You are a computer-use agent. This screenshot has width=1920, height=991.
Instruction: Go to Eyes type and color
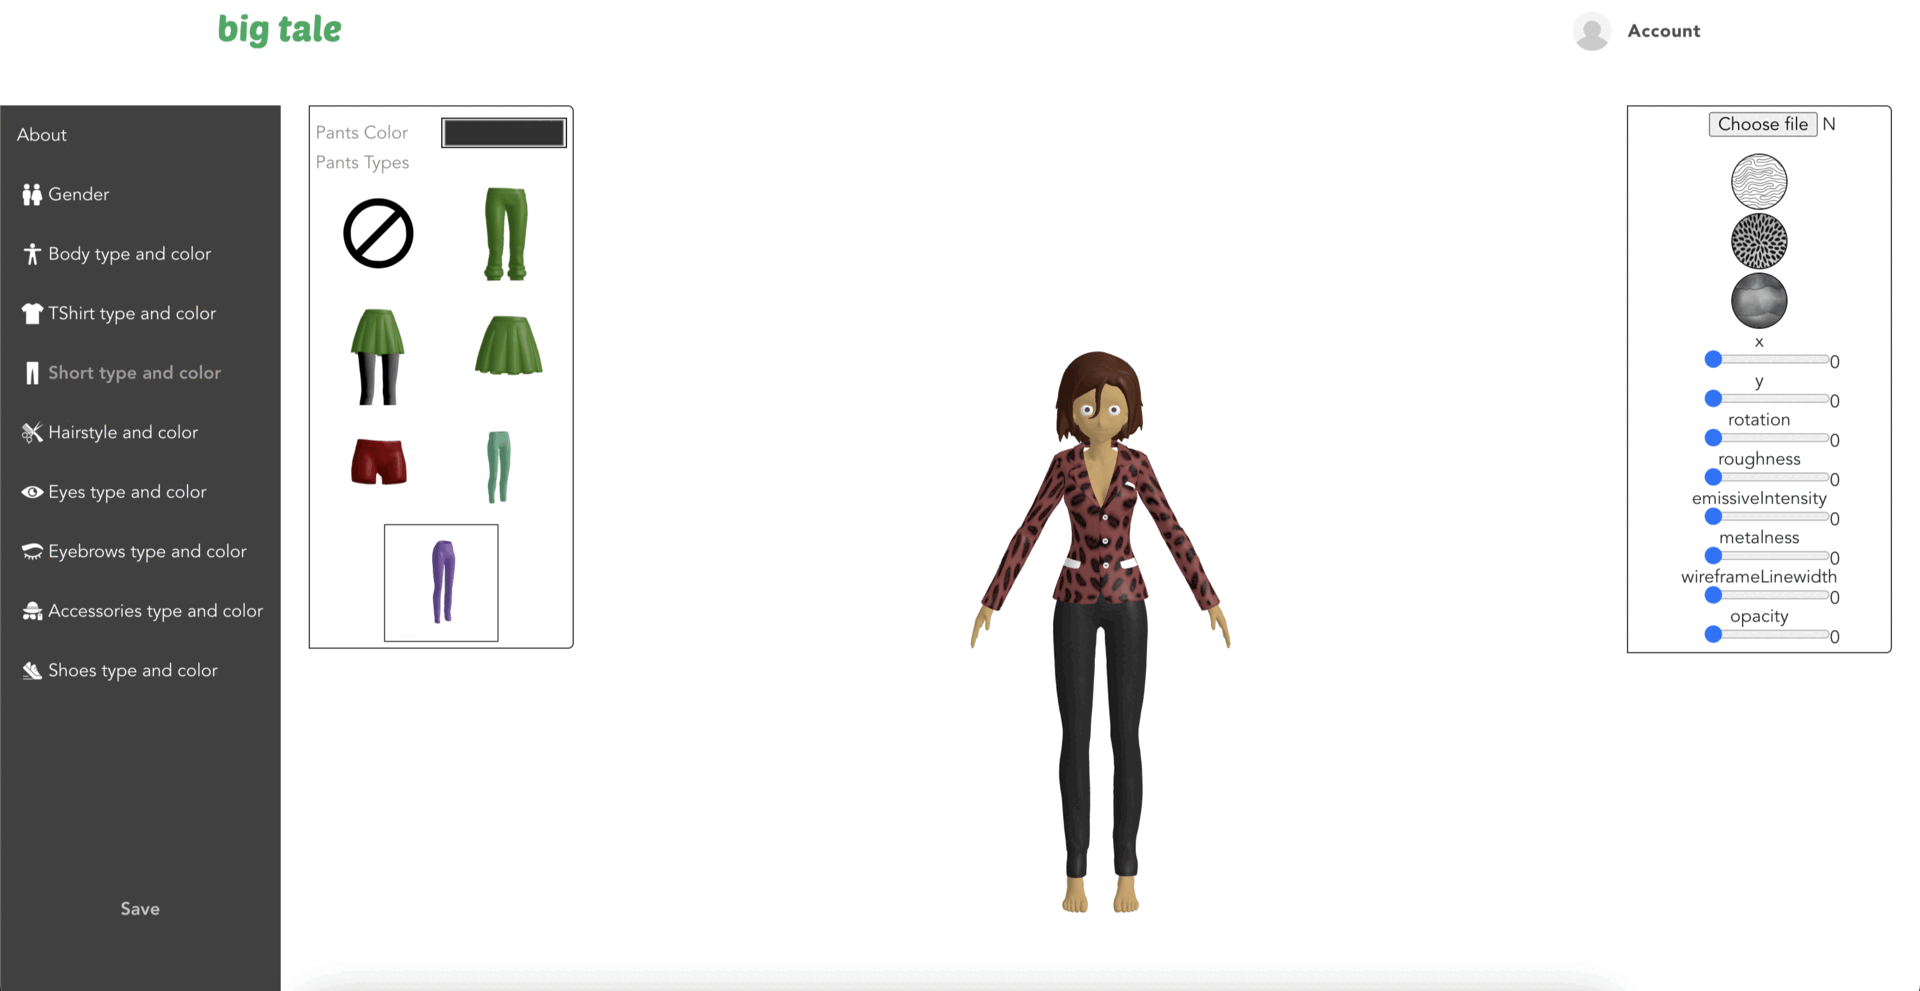coord(126,492)
